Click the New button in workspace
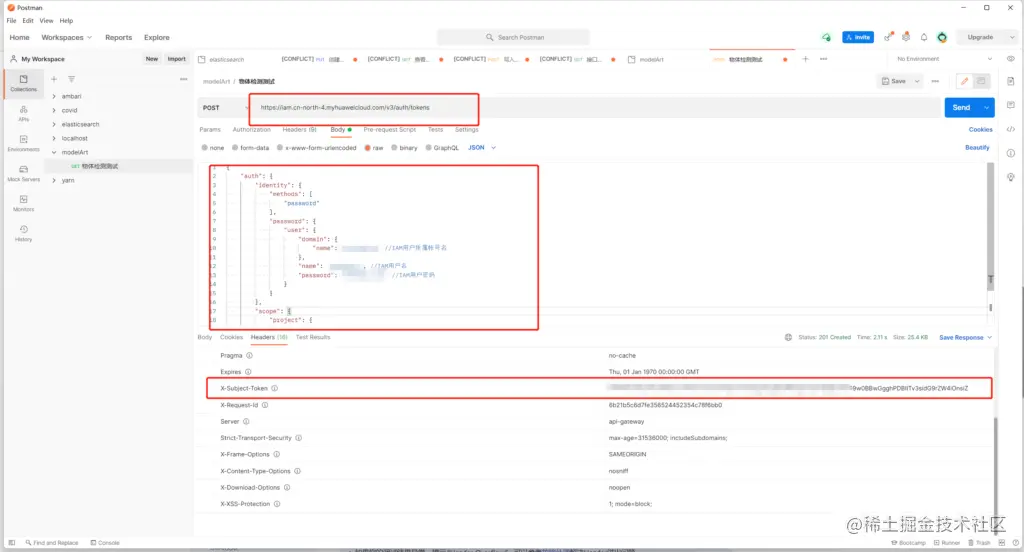This screenshot has height=552, width=1024. pyautogui.click(x=152, y=59)
